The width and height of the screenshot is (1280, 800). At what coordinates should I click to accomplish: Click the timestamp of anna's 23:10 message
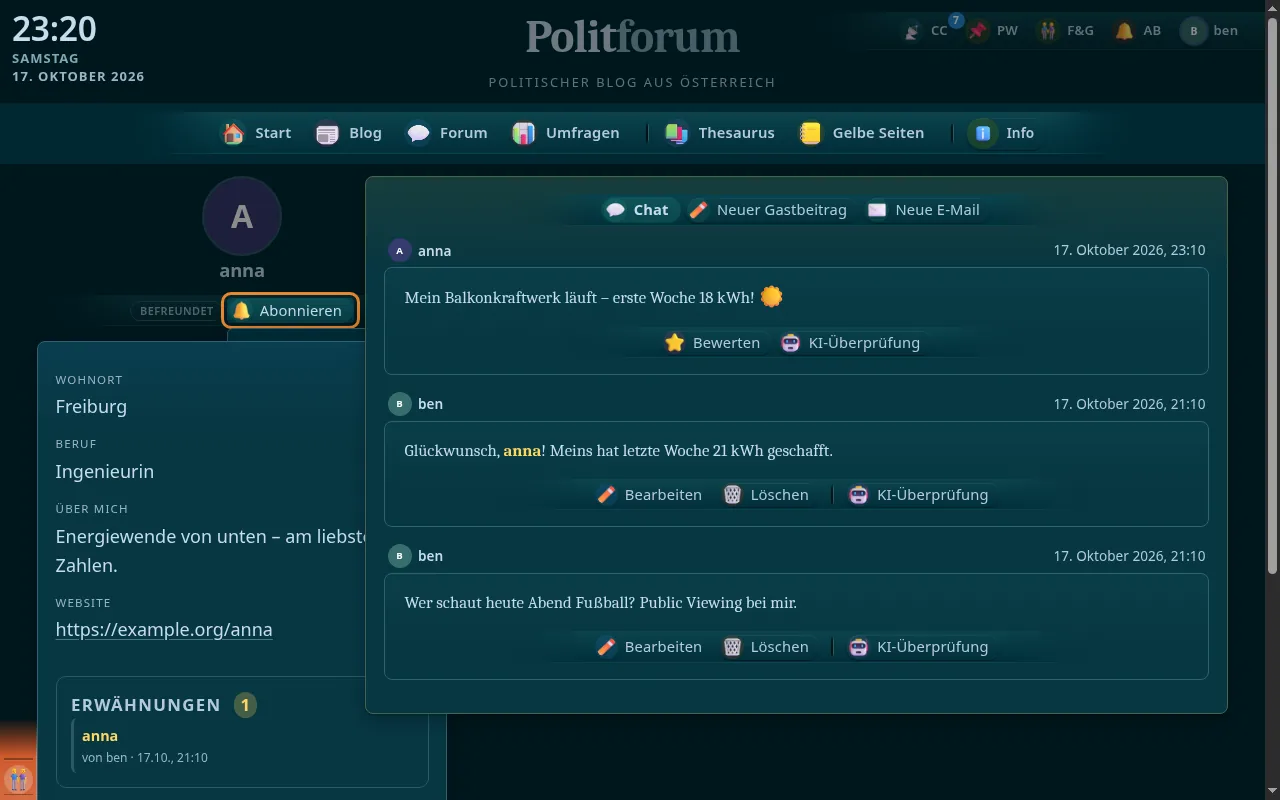[x=1129, y=251]
